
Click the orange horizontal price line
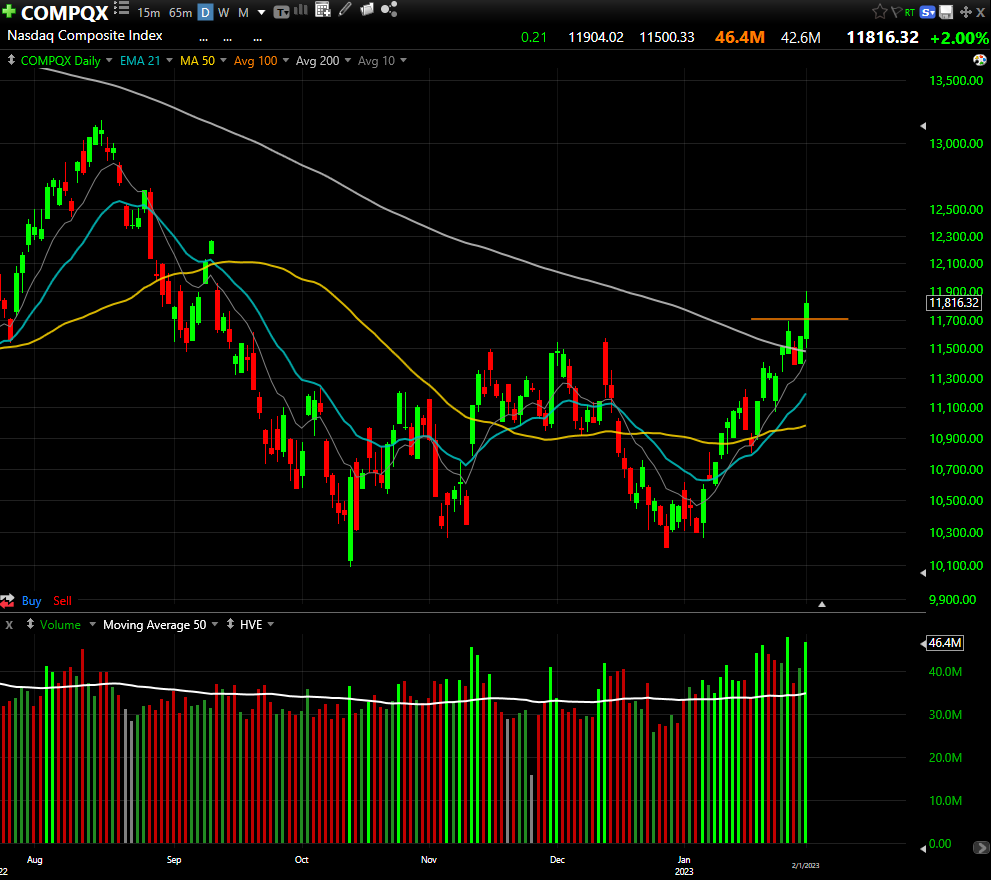[x=799, y=319]
